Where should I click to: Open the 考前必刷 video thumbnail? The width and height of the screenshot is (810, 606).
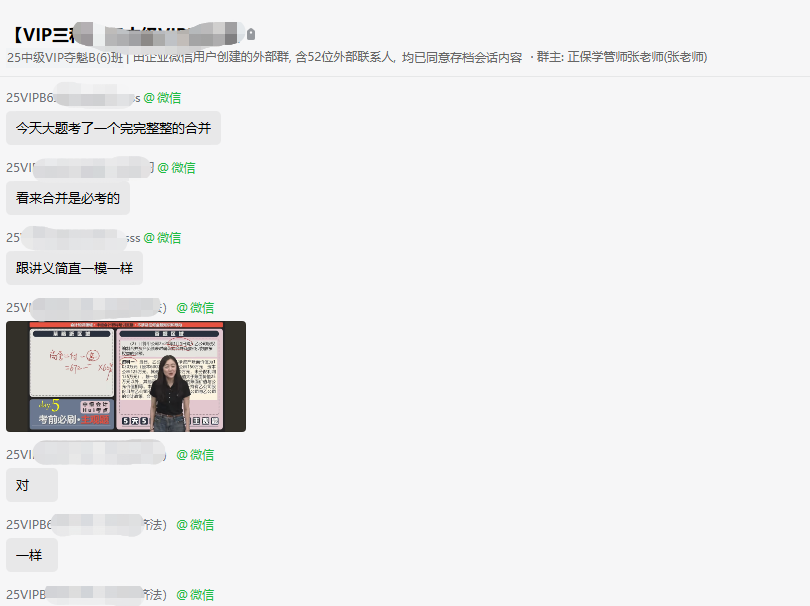tap(125, 375)
